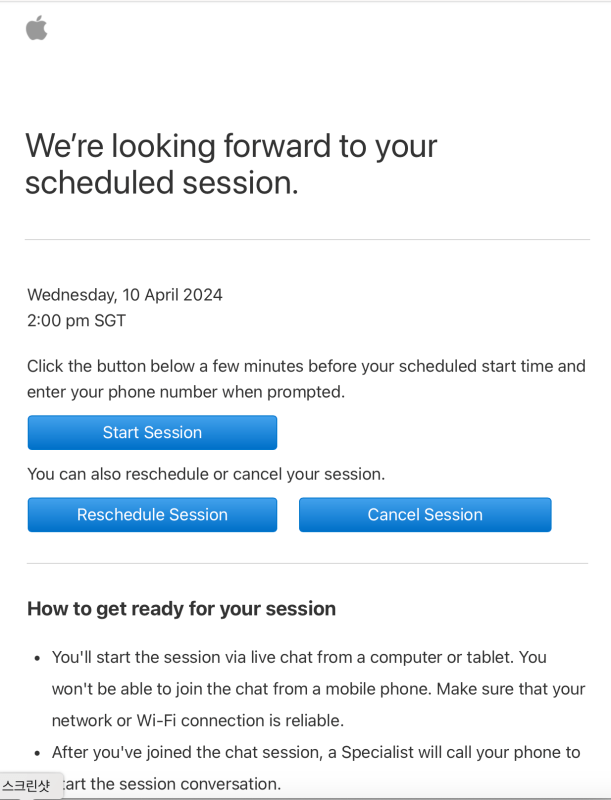The width and height of the screenshot is (611, 800).
Task: Click the 스크린샷 tooltip label
Action: point(27,786)
